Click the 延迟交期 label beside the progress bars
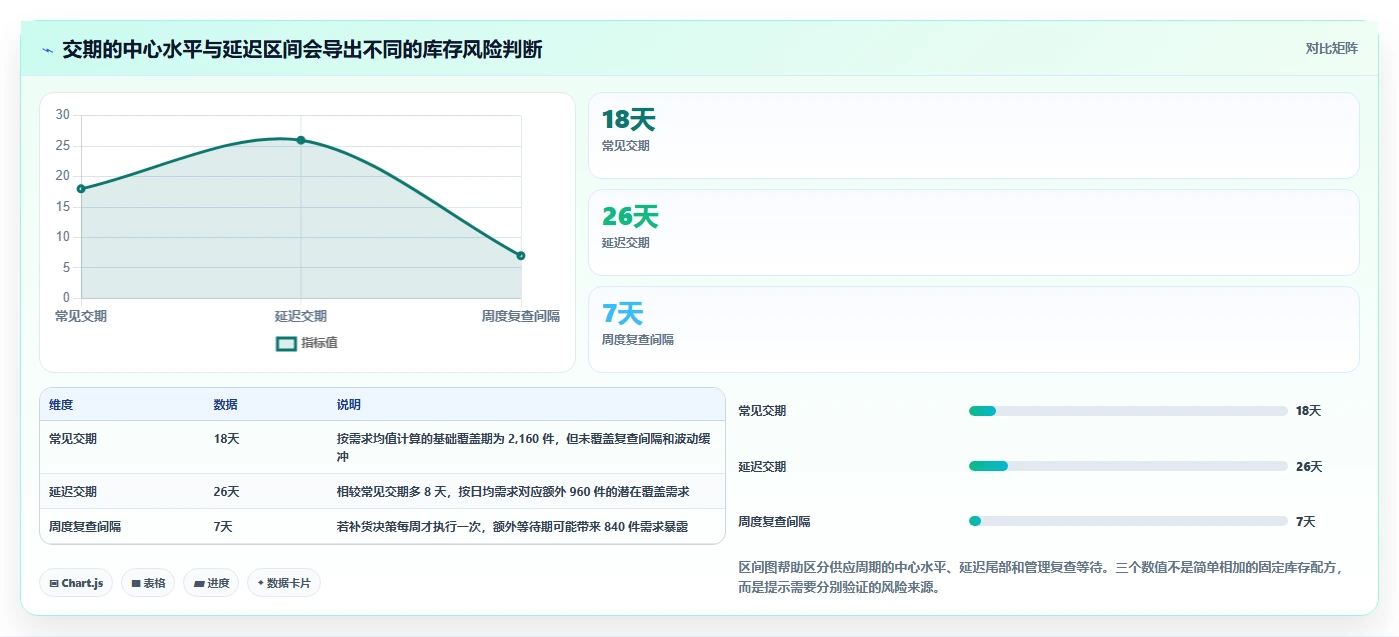 (762, 466)
